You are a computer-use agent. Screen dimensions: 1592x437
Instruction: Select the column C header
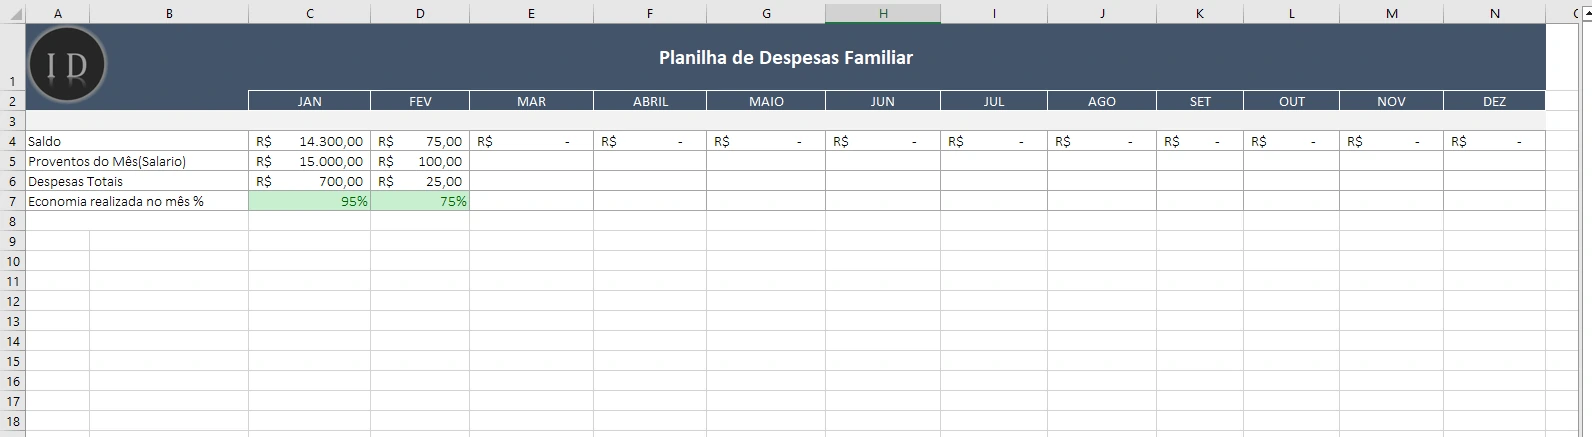(x=310, y=13)
